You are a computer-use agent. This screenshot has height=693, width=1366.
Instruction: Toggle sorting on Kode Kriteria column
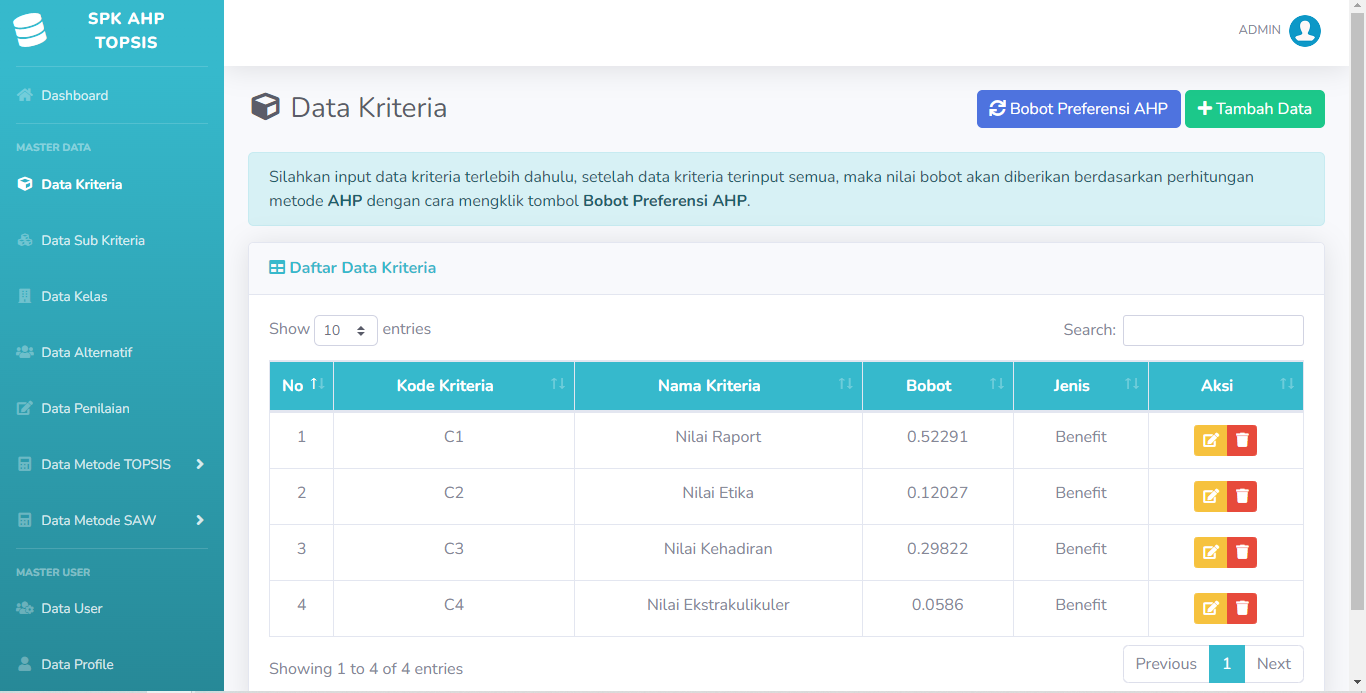coord(453,386)
